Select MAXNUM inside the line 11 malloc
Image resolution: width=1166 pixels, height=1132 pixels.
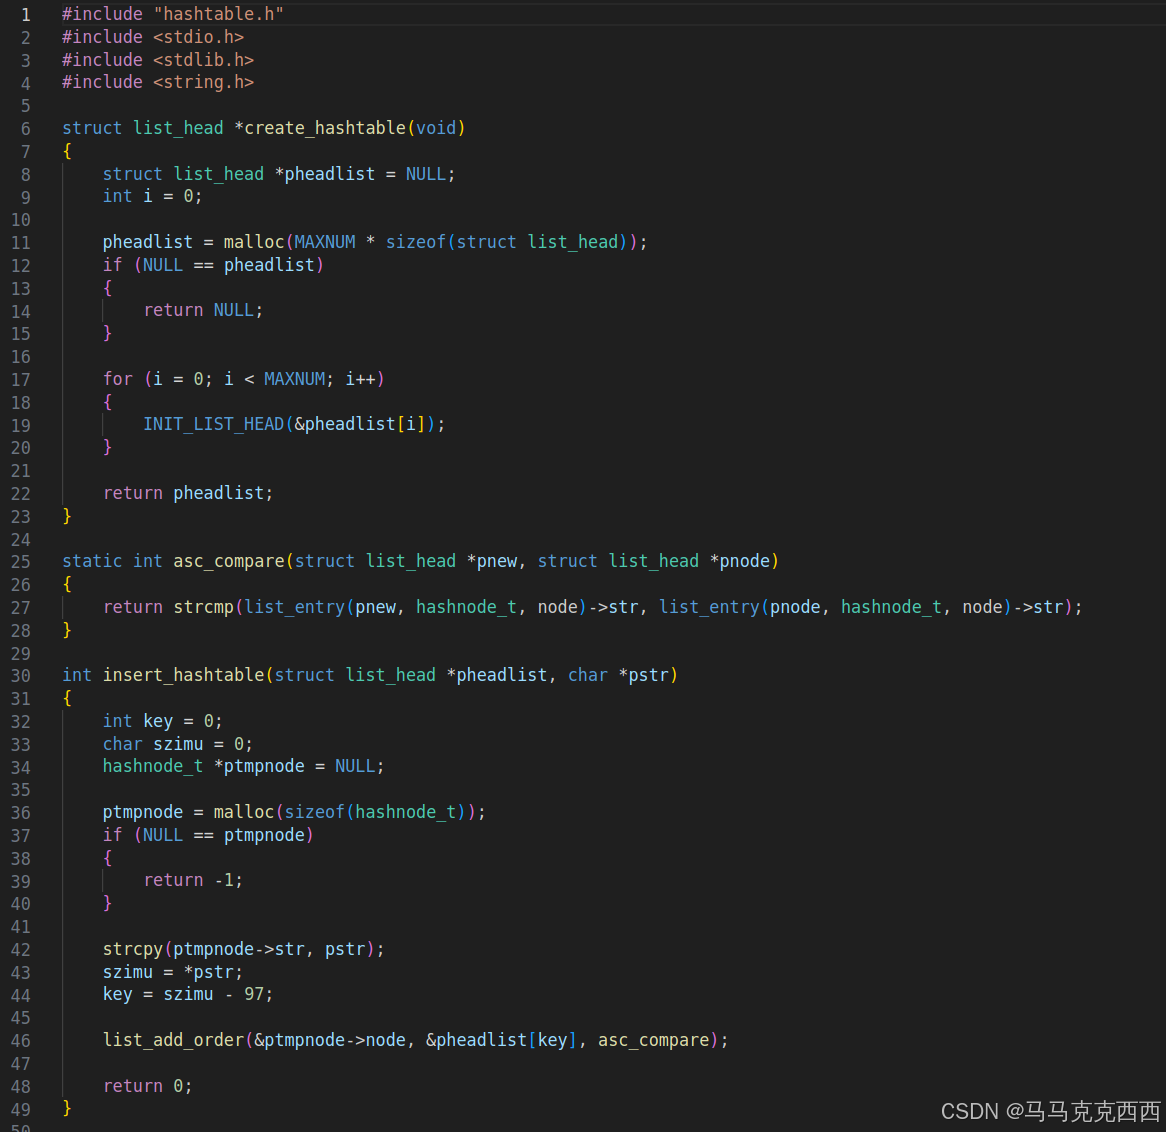pyautogui.click(x=325, y=242)
